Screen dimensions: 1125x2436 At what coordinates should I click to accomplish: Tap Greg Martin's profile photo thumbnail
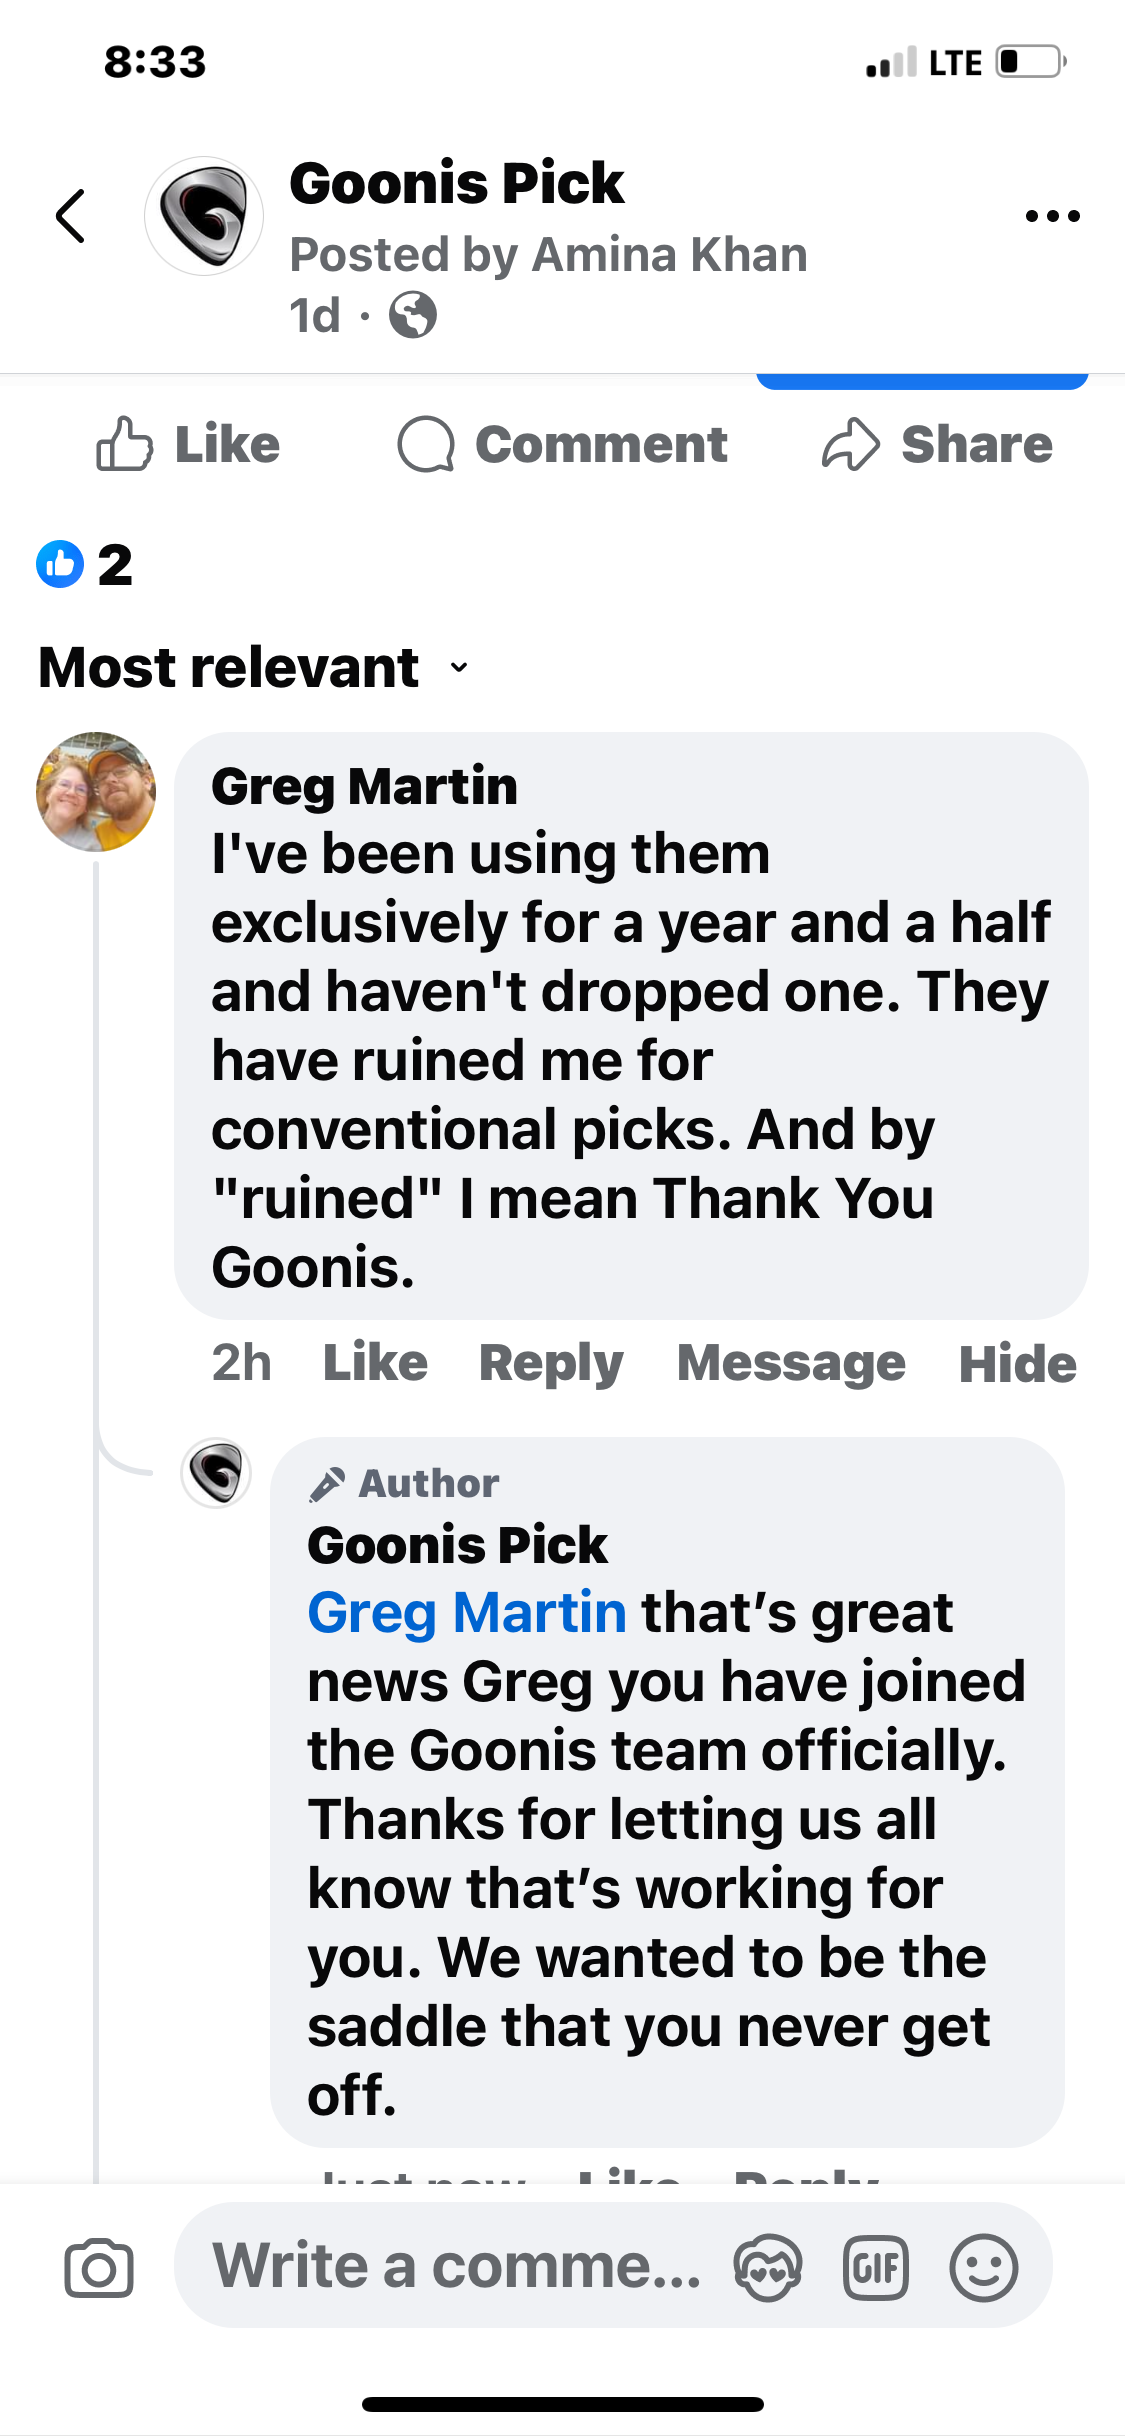coord(96,792)
